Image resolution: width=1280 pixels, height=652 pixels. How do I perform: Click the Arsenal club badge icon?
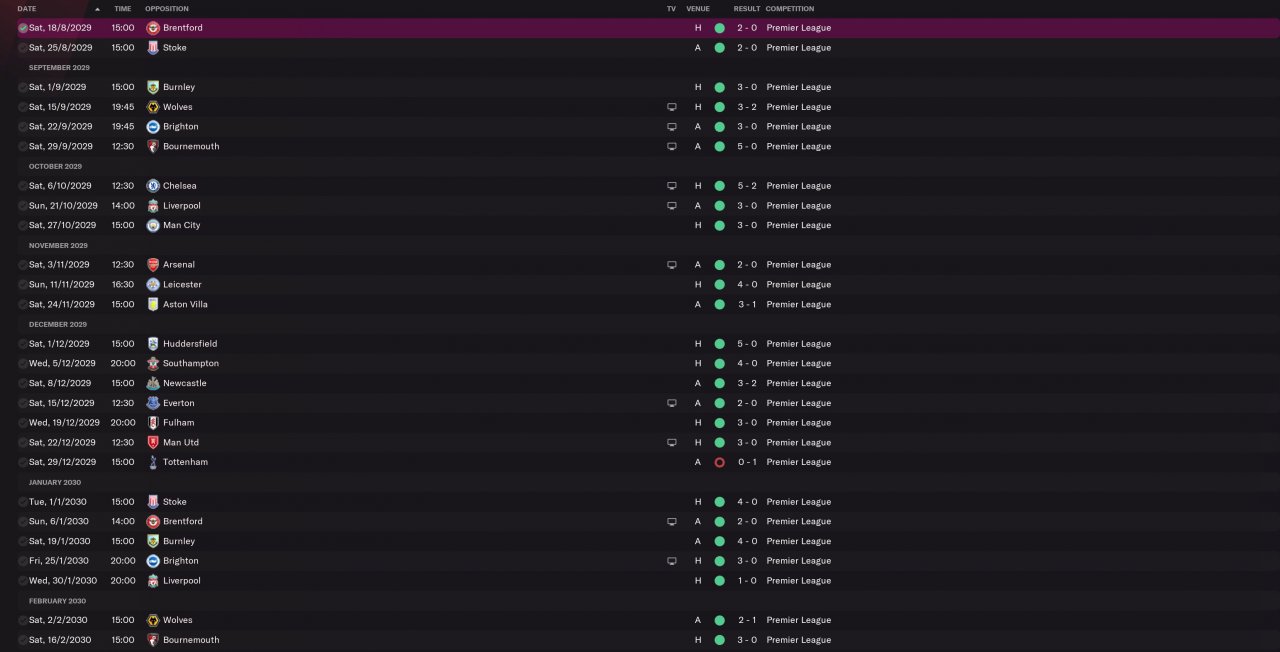pos(153,265)
